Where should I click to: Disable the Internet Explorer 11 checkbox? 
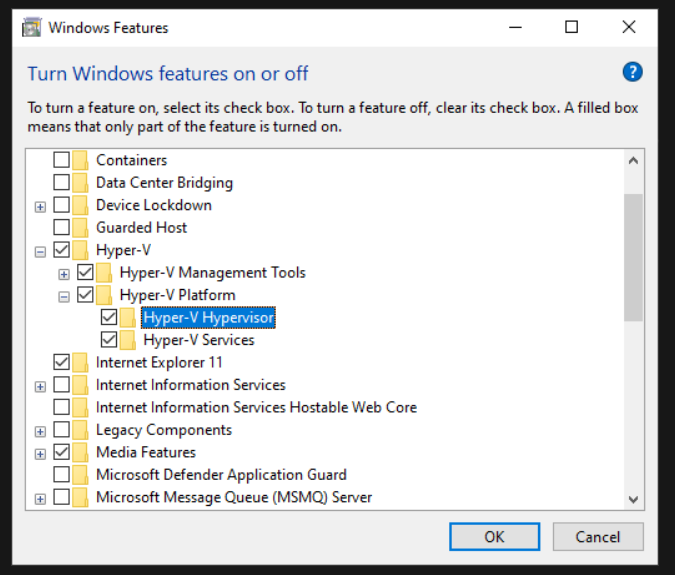click(62, 362)
